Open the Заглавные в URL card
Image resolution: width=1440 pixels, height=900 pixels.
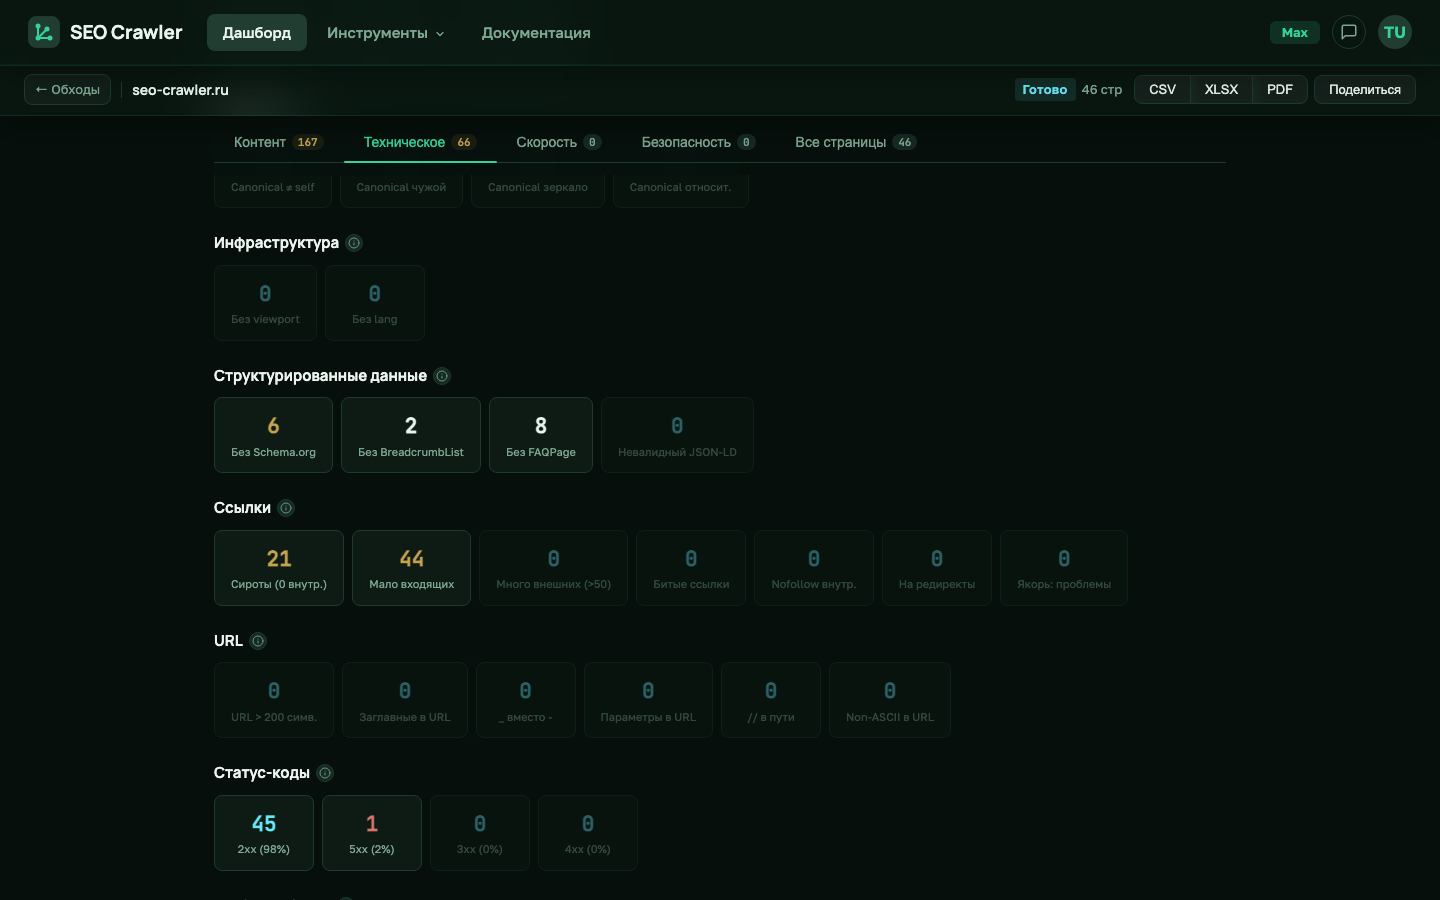pyautogui.click(x=405, y=700)
